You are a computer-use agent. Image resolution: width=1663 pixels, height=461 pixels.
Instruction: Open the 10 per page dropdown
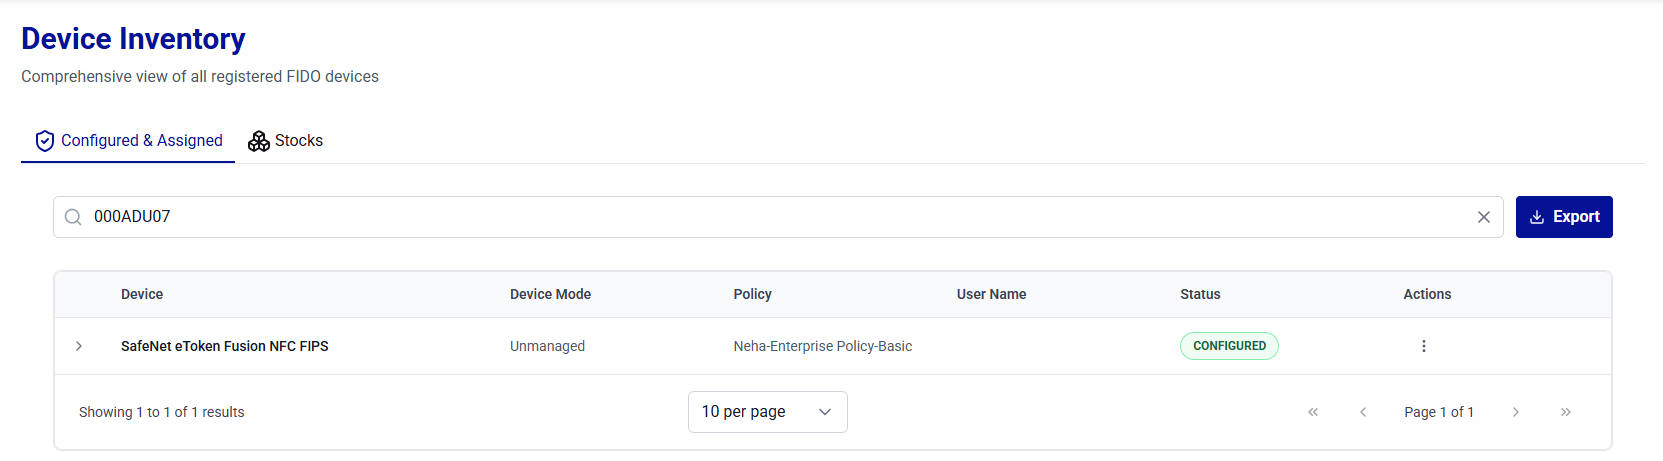pos(768,412)
